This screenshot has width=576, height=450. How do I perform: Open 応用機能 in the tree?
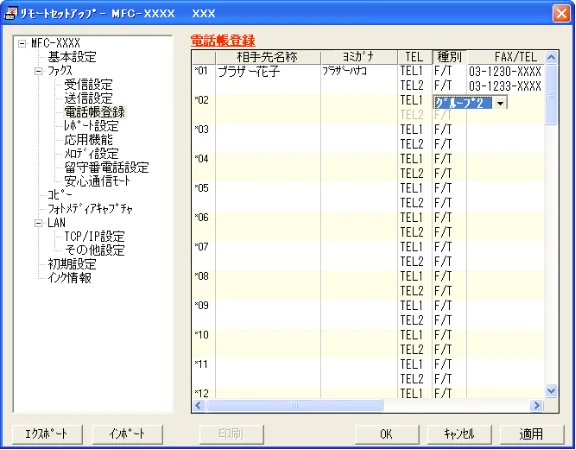(x=88, y=140)
